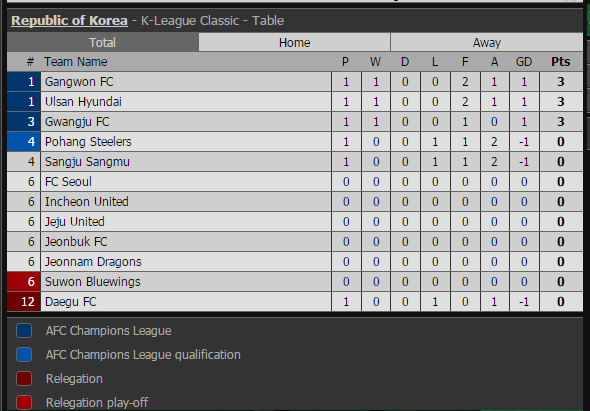
Task: Click the W column header
Action: point(375,62)
